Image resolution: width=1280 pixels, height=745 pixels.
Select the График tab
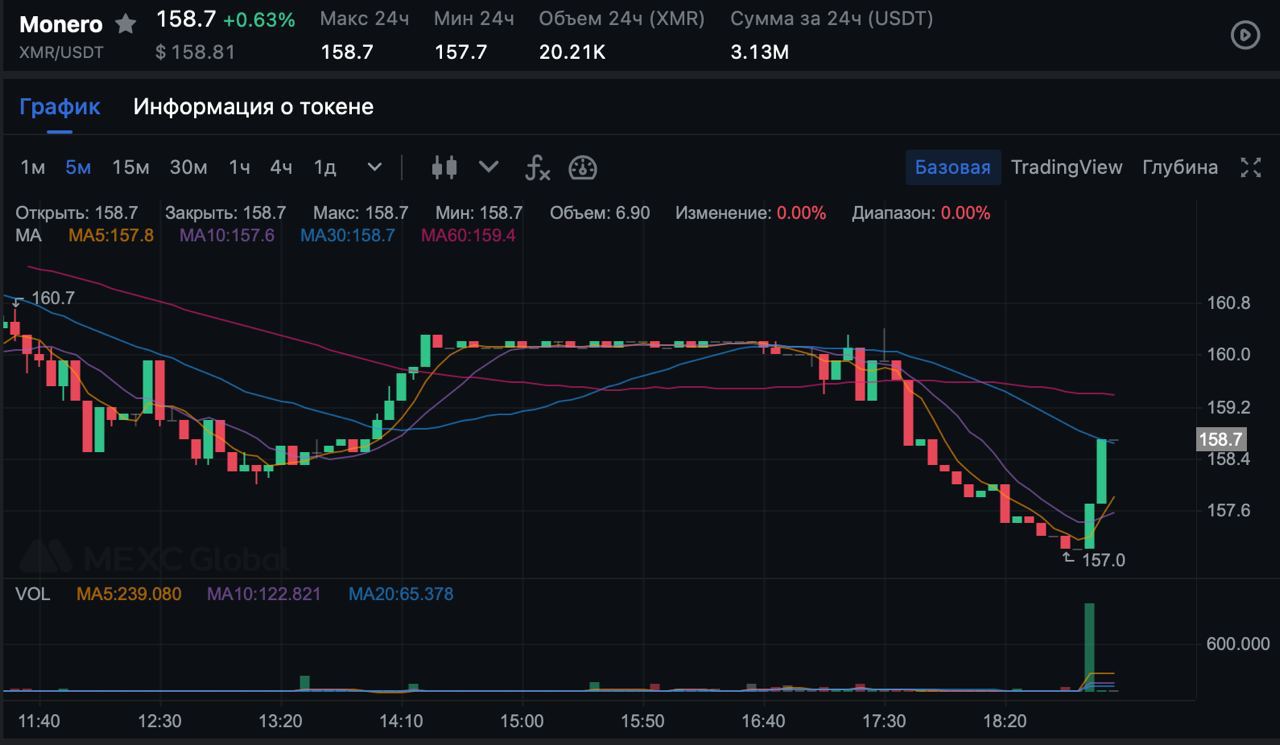point(60,106)
